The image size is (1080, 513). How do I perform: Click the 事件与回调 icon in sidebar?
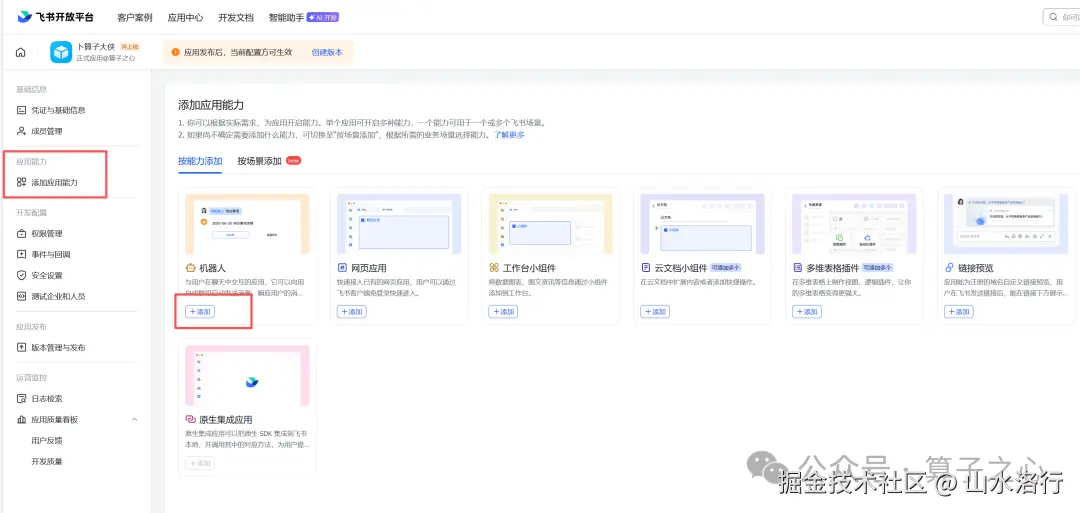[21, 254]
